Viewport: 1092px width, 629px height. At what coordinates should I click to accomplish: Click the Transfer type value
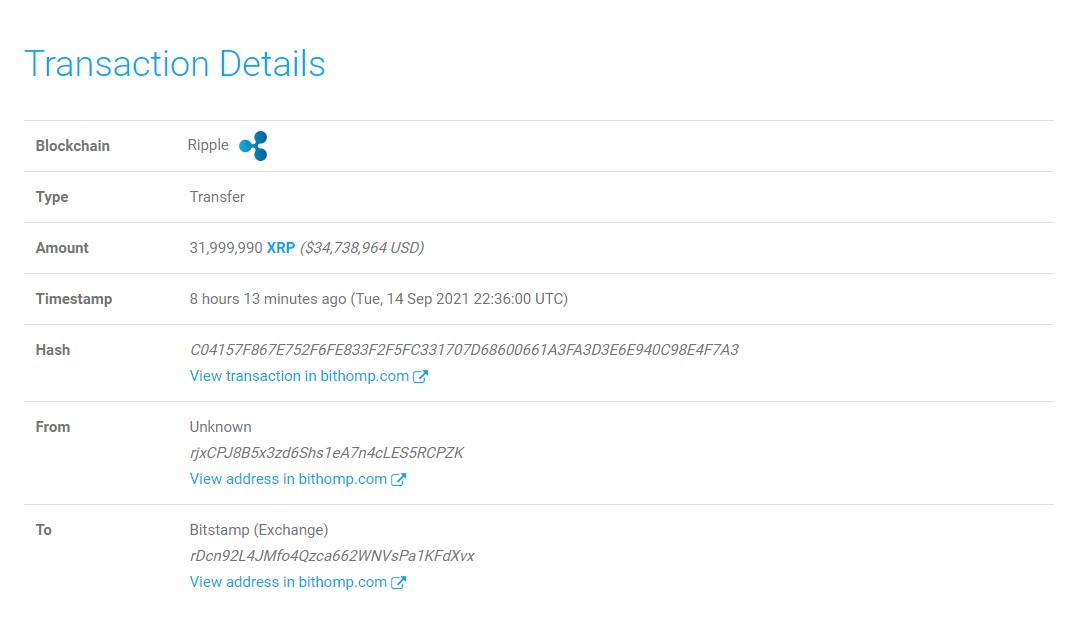pyautogui.click(x=217, y=197)
